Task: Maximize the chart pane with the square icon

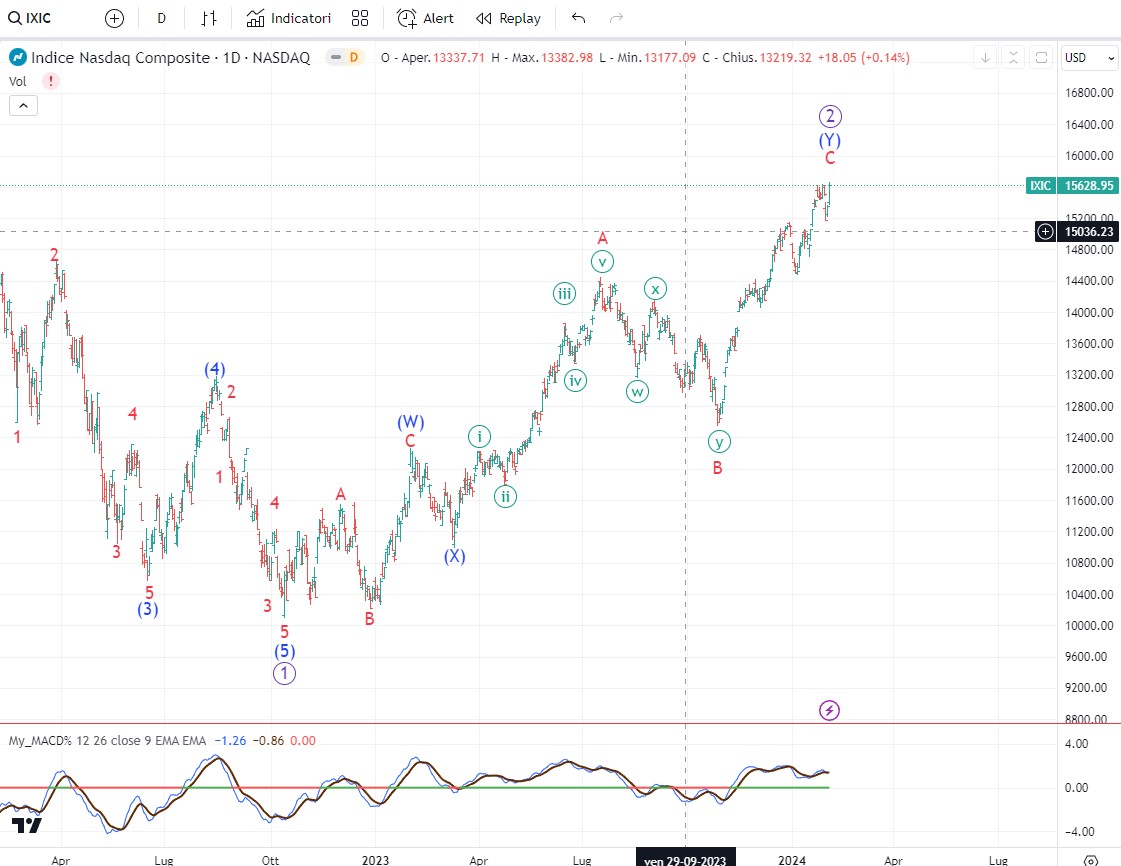Action: 1042,58
